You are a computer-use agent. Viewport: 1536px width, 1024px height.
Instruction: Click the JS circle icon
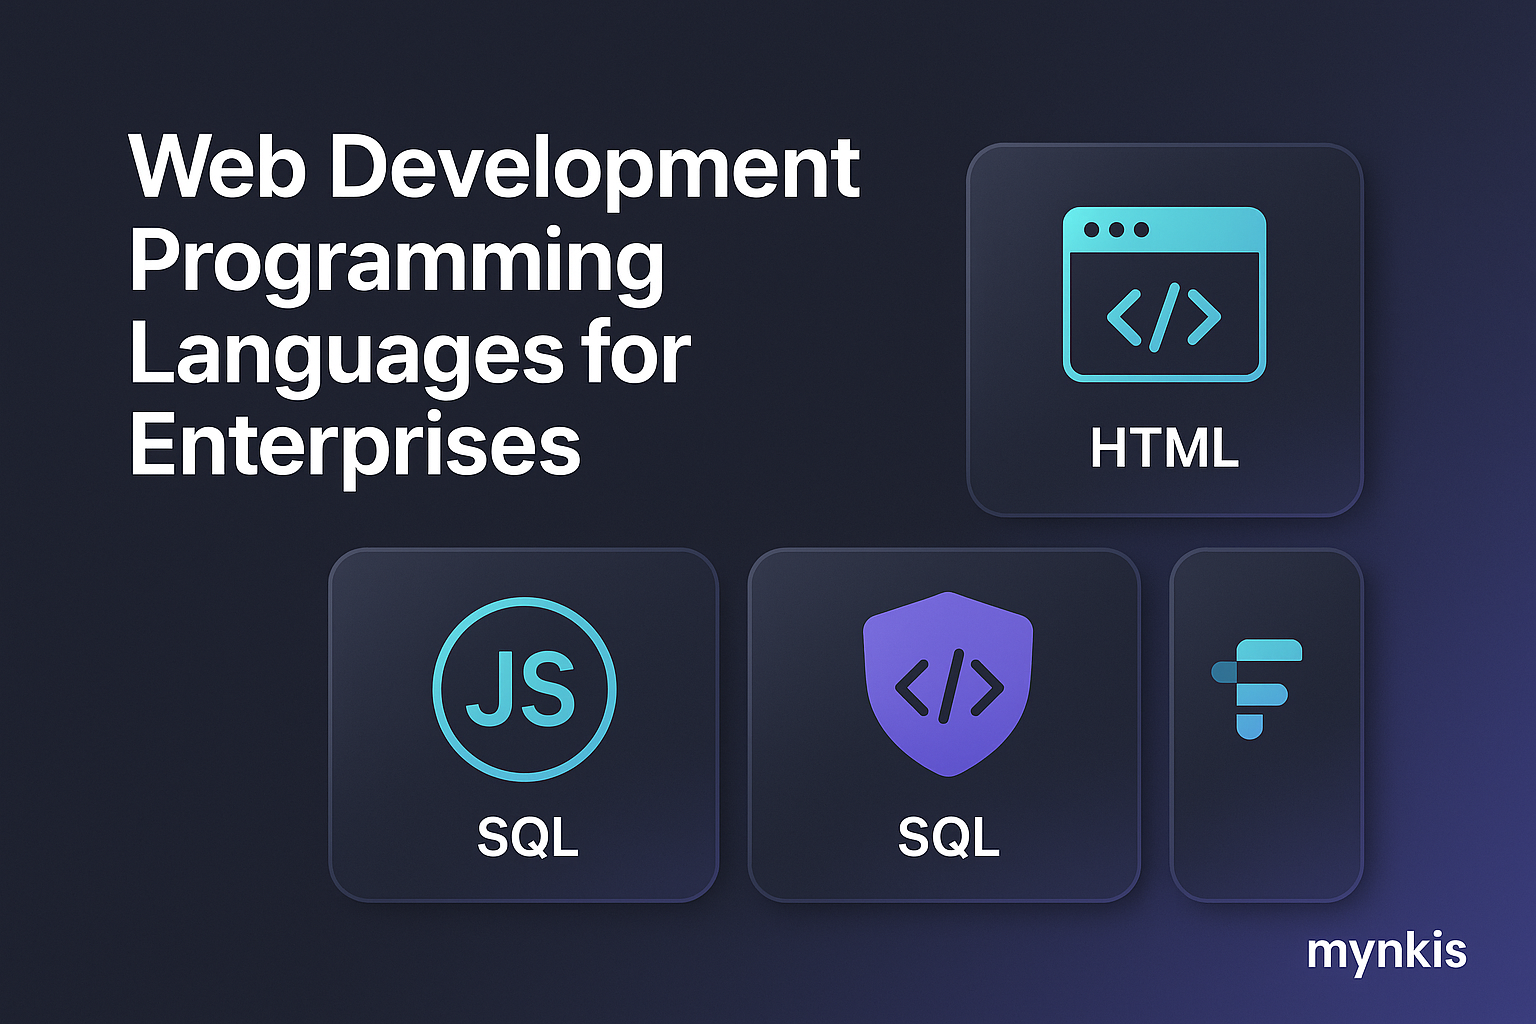coord(524,689)
